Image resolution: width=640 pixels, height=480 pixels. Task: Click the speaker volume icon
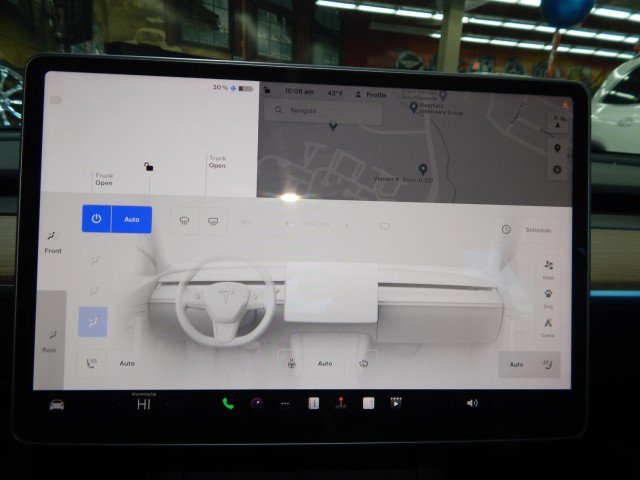[472, 403]
